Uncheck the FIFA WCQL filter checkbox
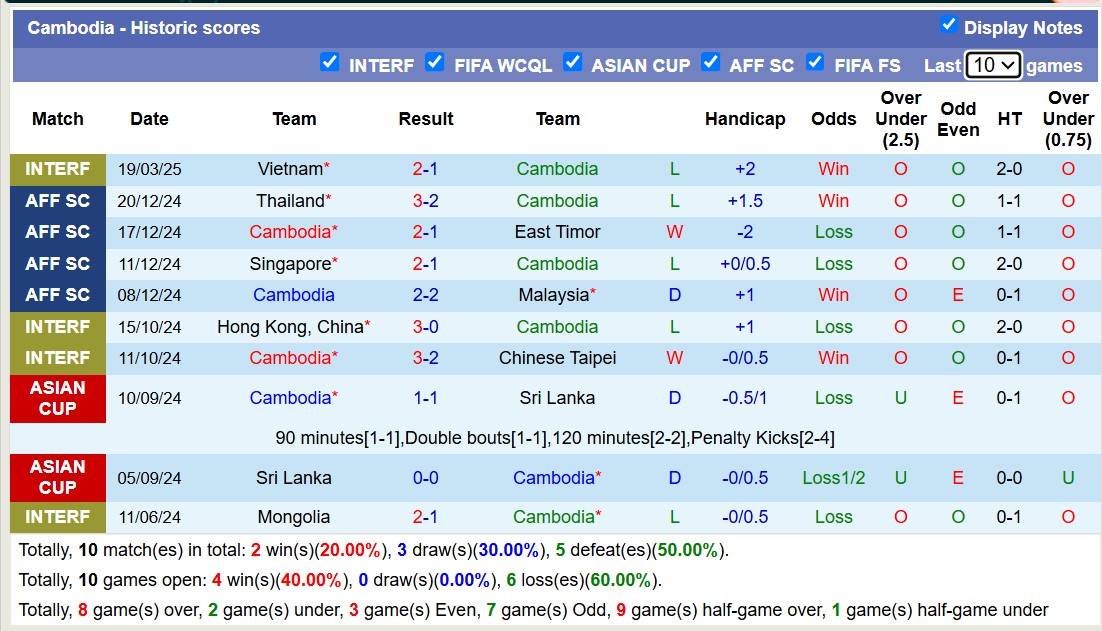Image resolution: width=1102 pixels, height=631 pixels. (434, 62)
